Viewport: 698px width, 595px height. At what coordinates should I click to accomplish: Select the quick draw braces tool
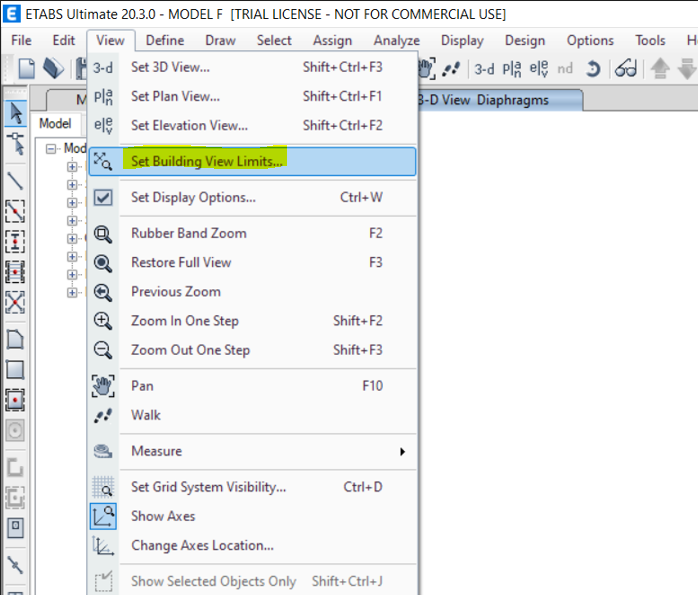click(15, 302)
